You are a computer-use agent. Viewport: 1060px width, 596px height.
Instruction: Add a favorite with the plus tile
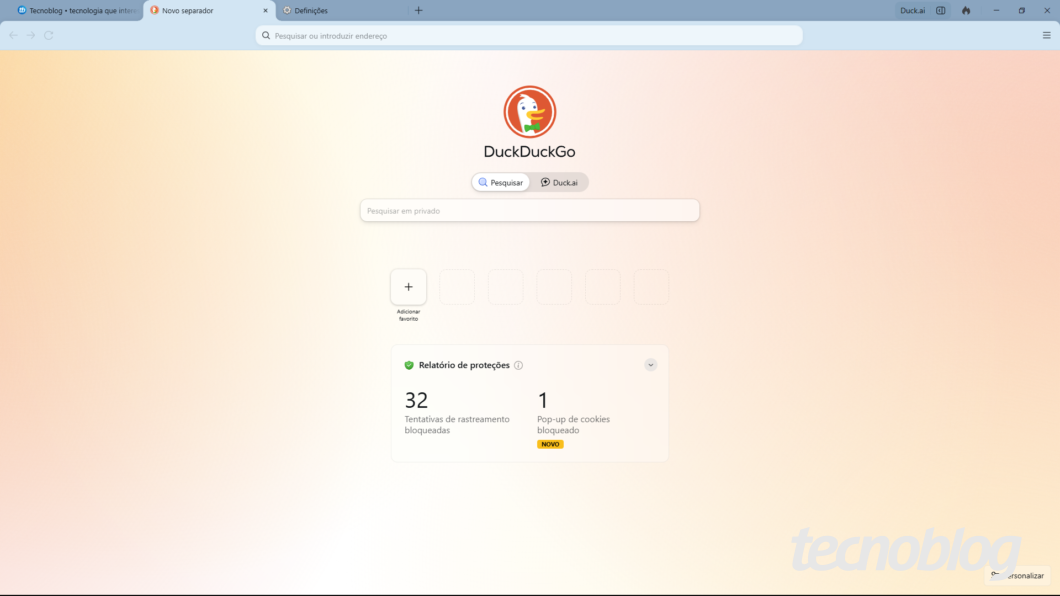coord(408,287)
